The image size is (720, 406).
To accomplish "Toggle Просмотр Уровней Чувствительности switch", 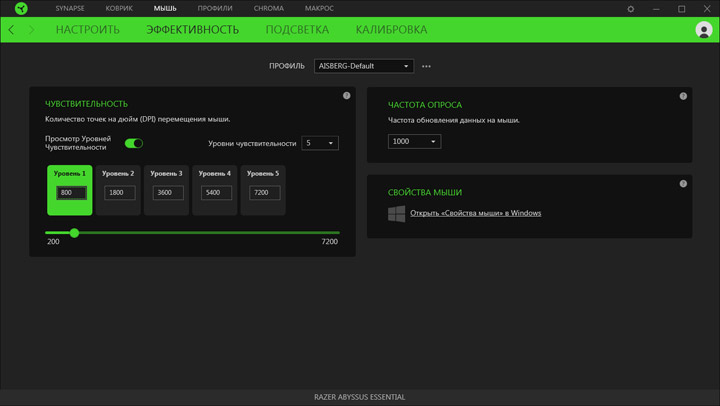I will click(134, 143).
